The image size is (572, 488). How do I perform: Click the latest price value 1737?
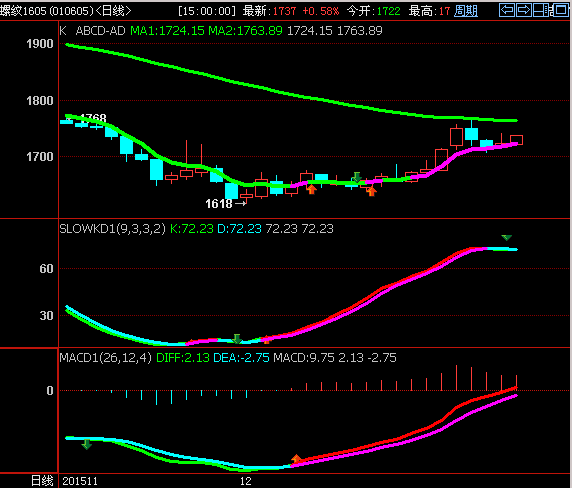[x=285, y=11]
